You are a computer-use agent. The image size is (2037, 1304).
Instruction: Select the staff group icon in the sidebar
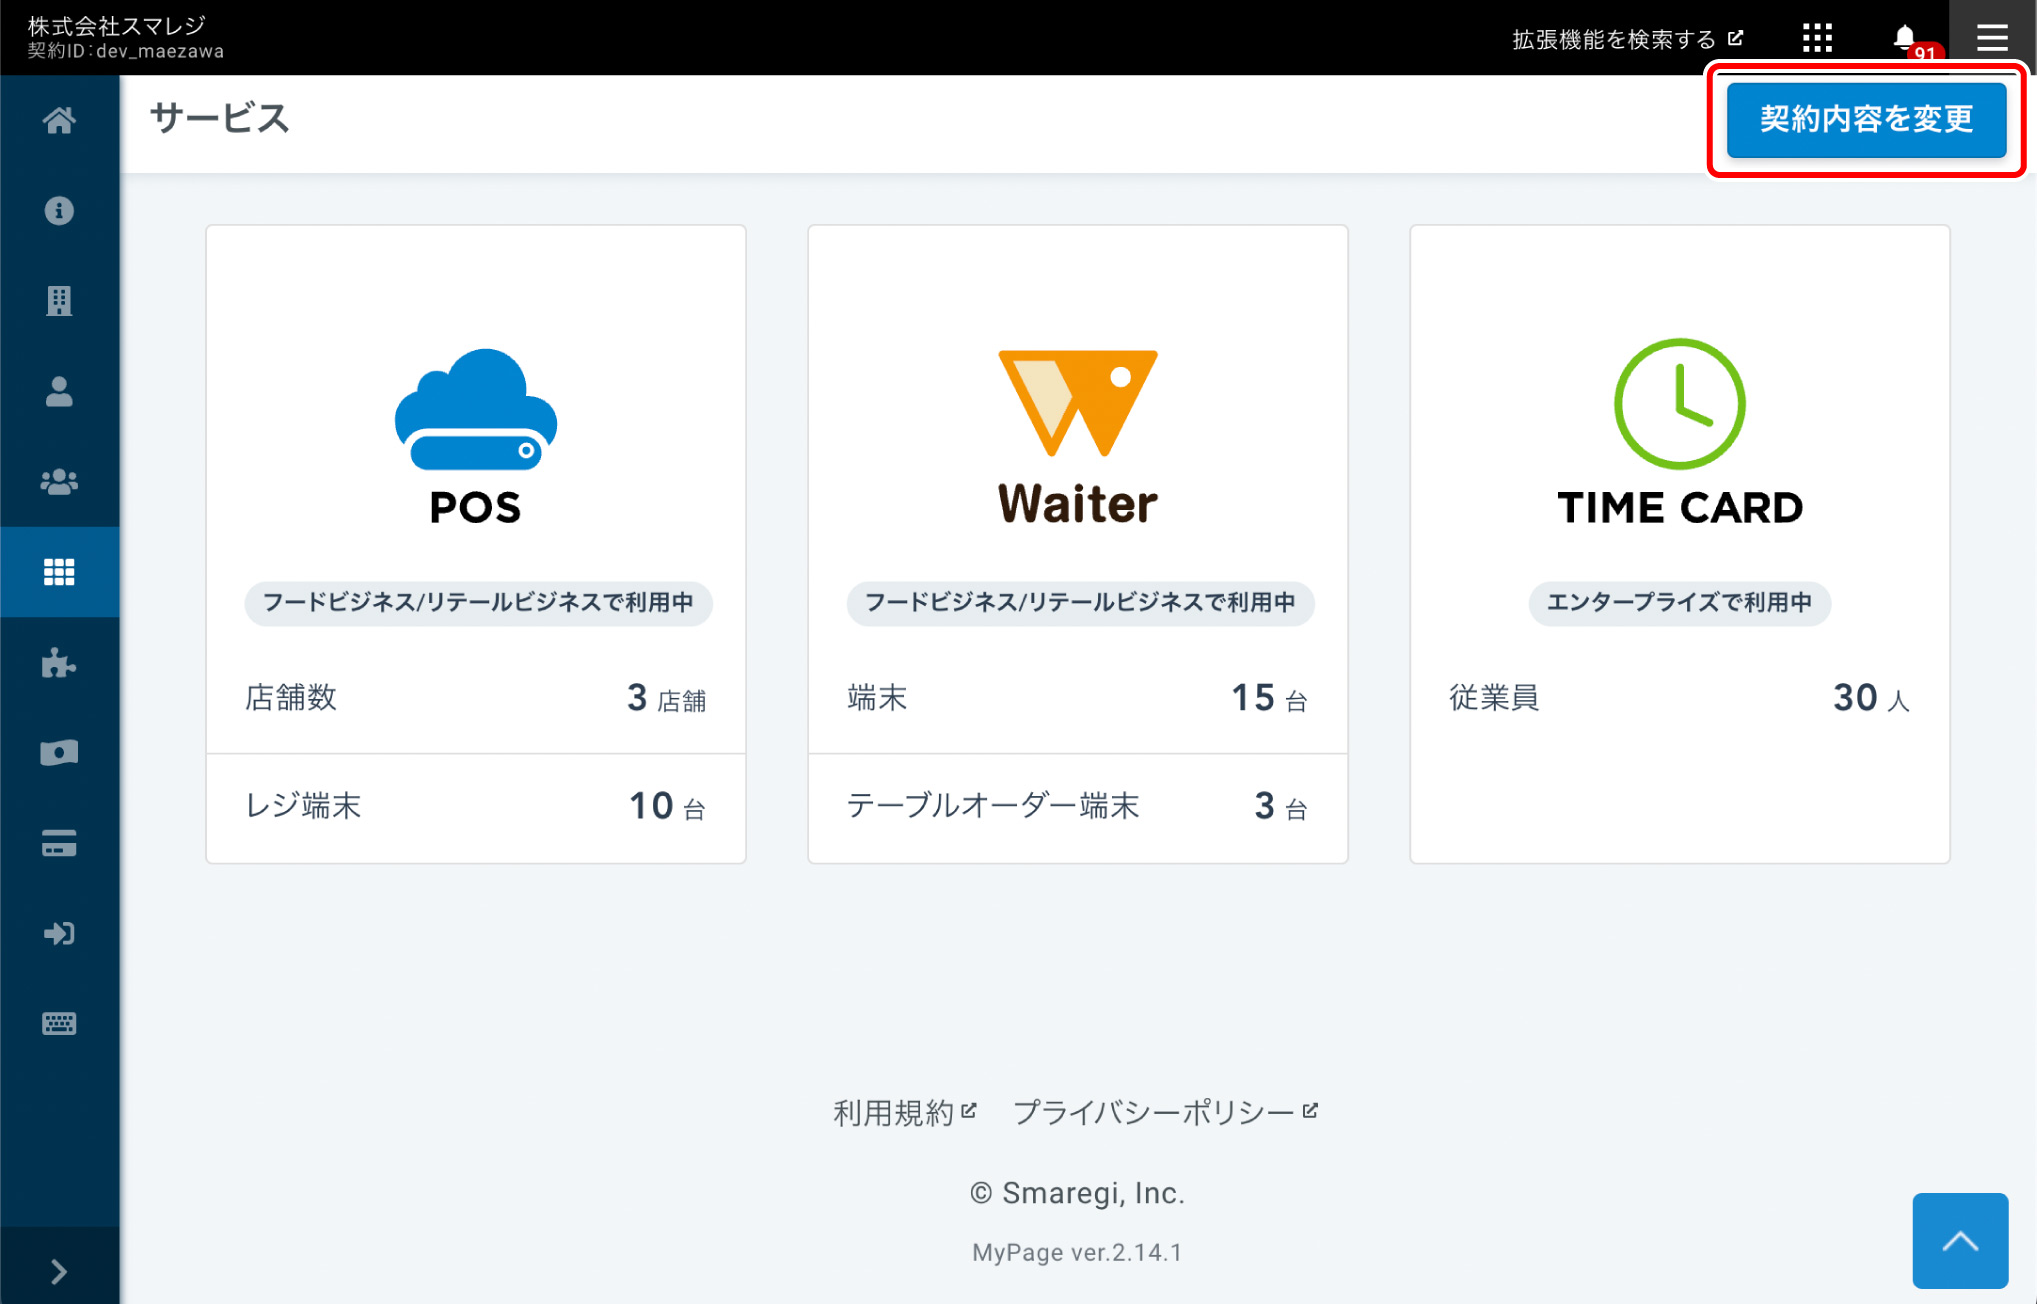59,481
